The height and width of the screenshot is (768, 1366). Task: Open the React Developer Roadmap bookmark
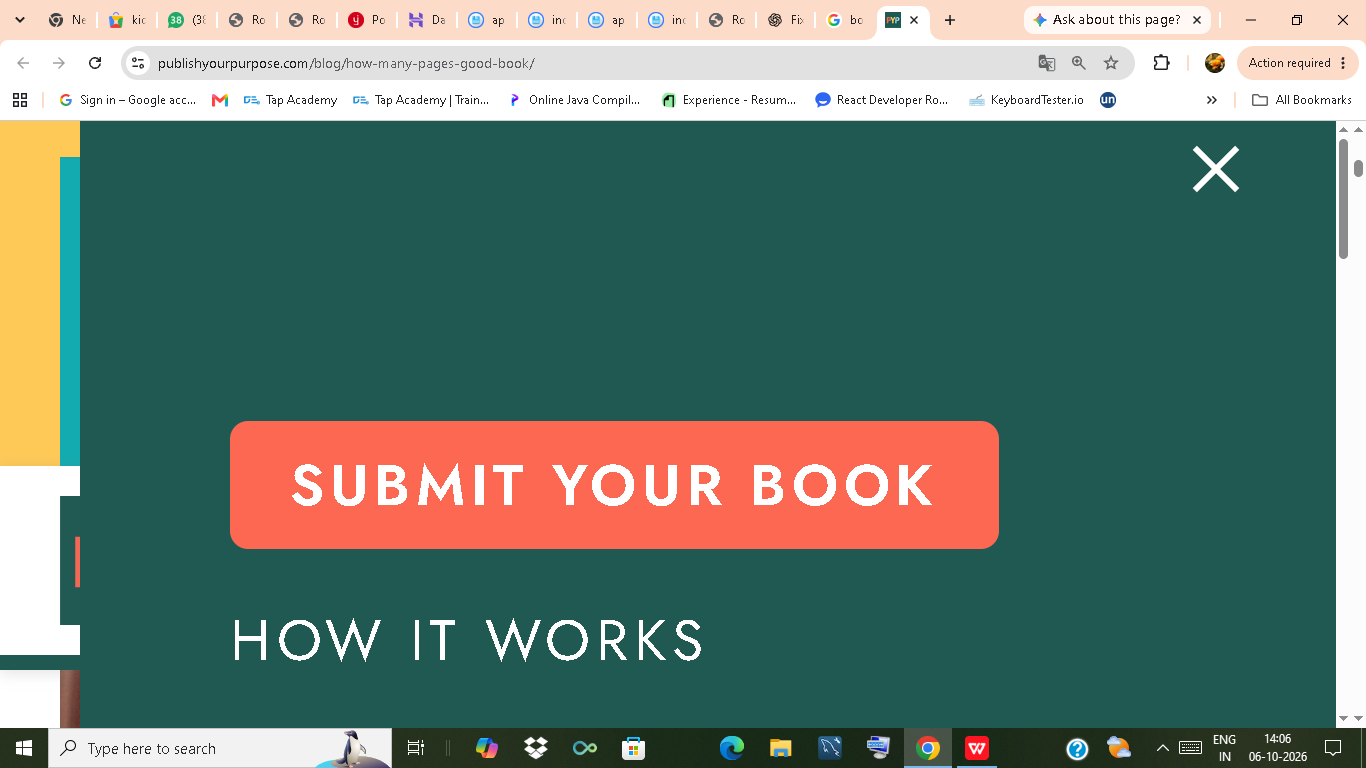[x=882, y=100]
